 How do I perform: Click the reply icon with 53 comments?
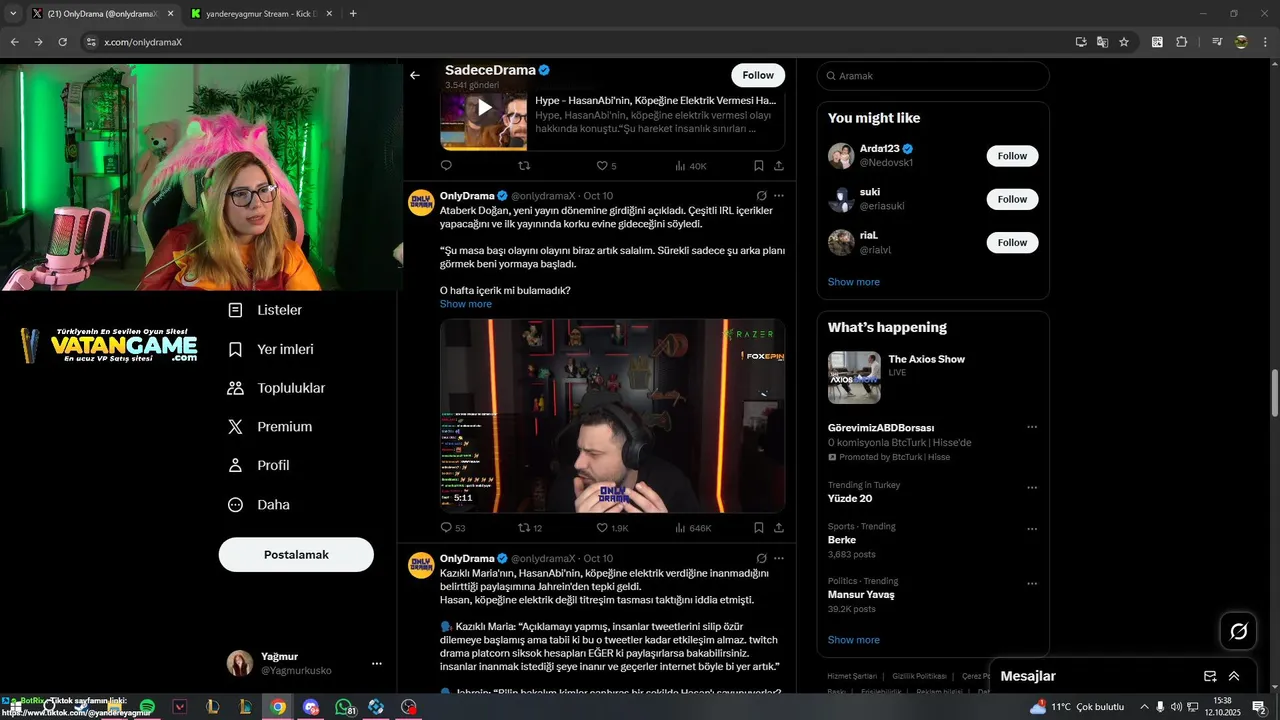(x=446, y=528)
